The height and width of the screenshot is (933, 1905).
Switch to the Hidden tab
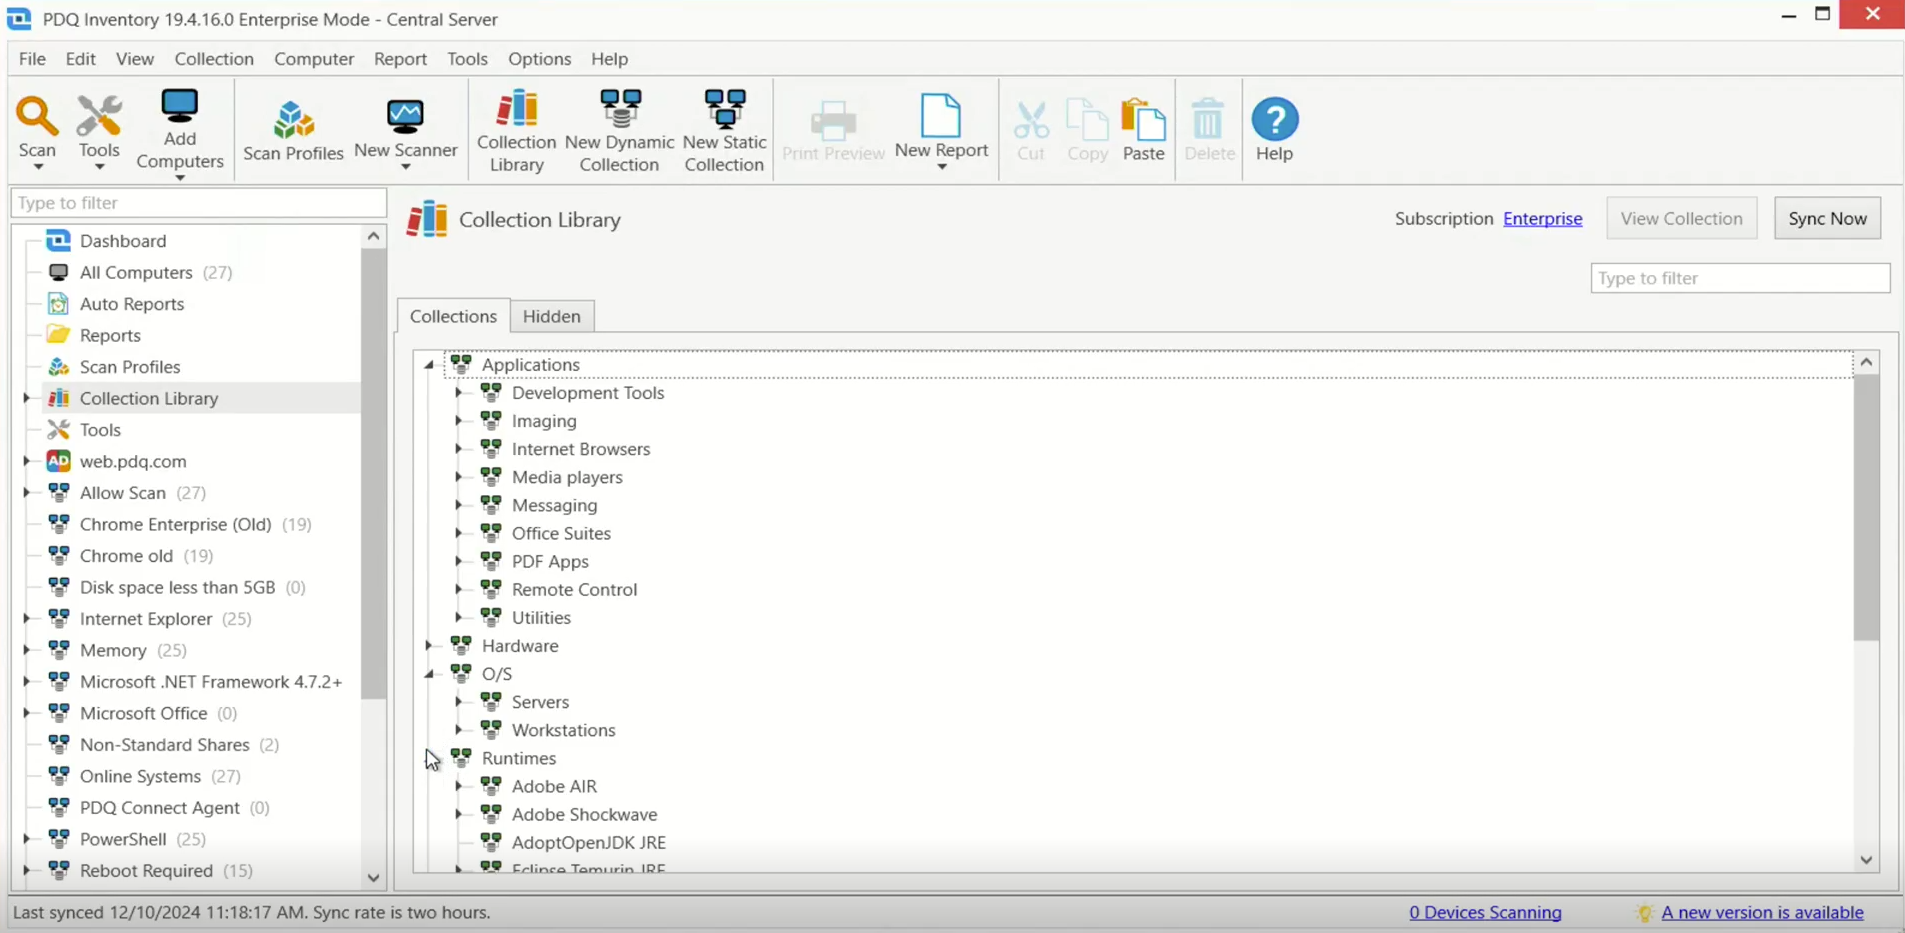pyautogui.click(x=551, y=316)
